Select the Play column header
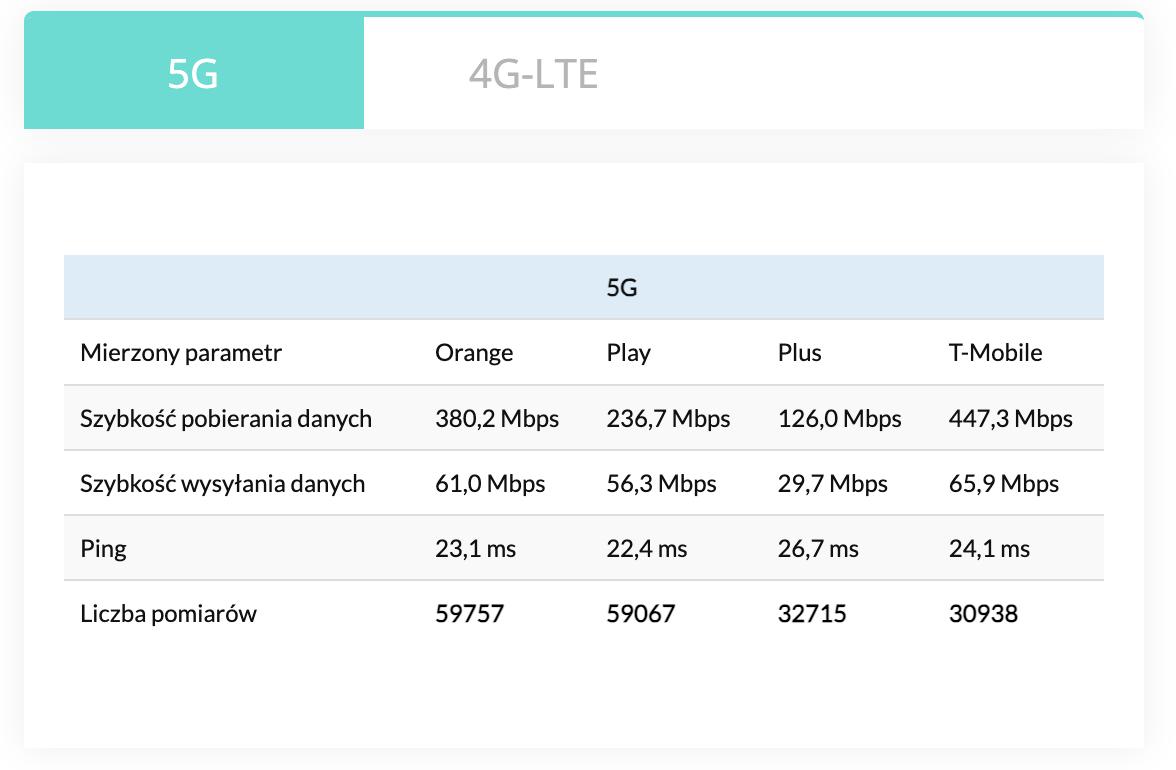This screenshot has width=1176, height=770. (x=628, y=353)
